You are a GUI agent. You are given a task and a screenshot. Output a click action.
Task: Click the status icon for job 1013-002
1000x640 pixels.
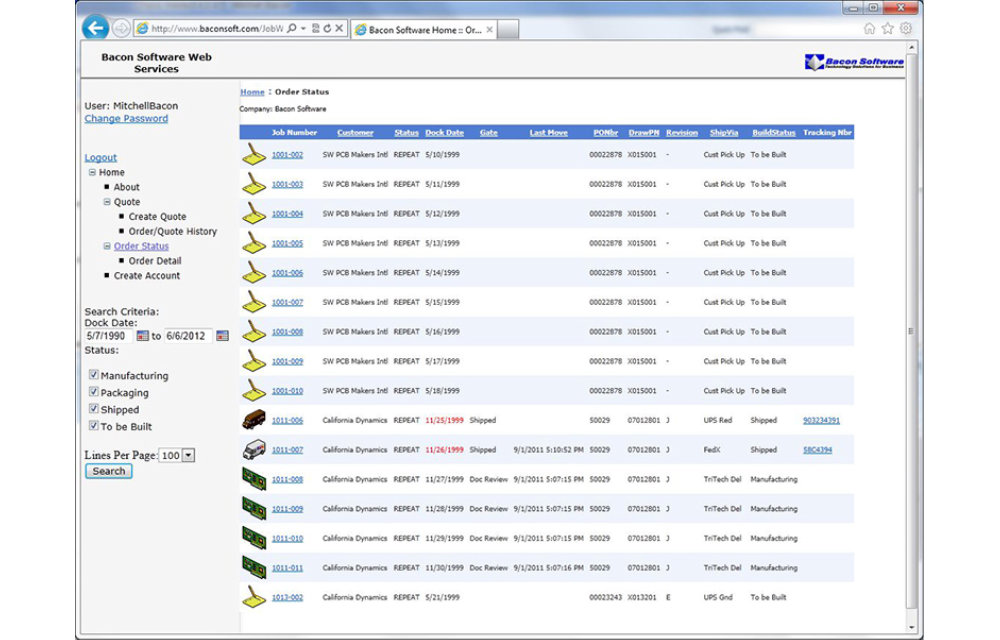(x=254, y=597)
